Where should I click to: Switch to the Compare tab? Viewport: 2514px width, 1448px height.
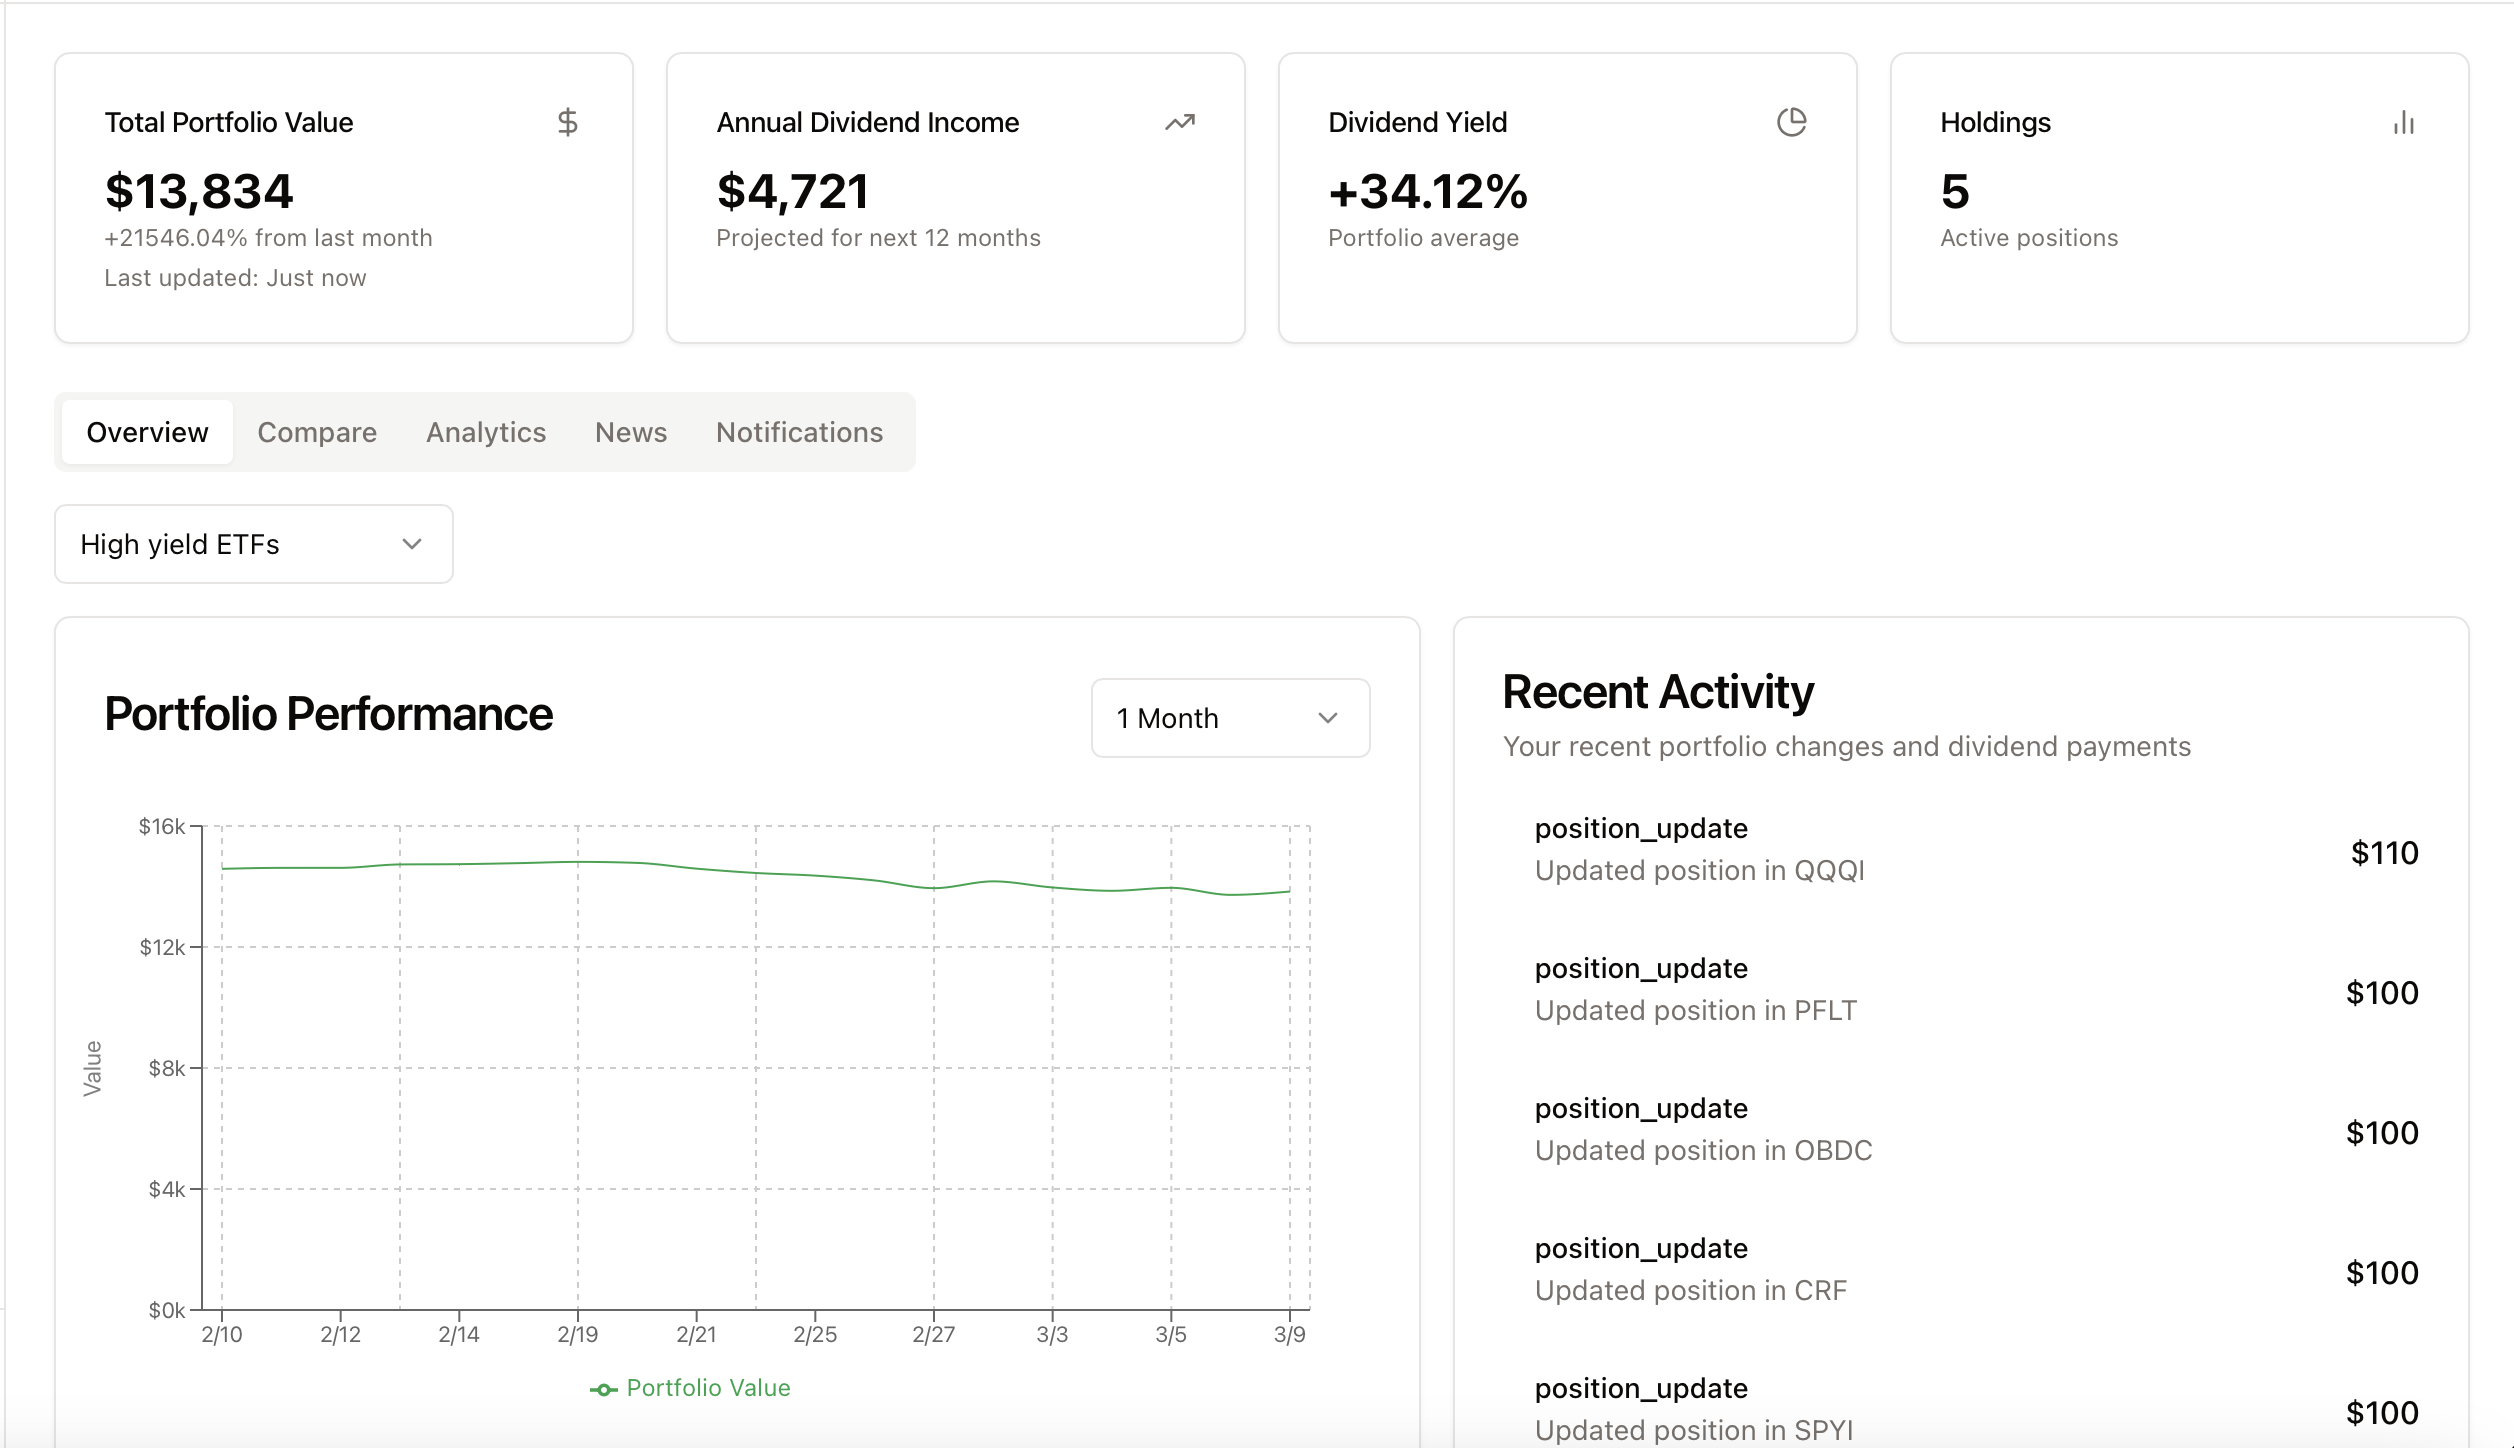pyautogui.click(x=316, y=432)
